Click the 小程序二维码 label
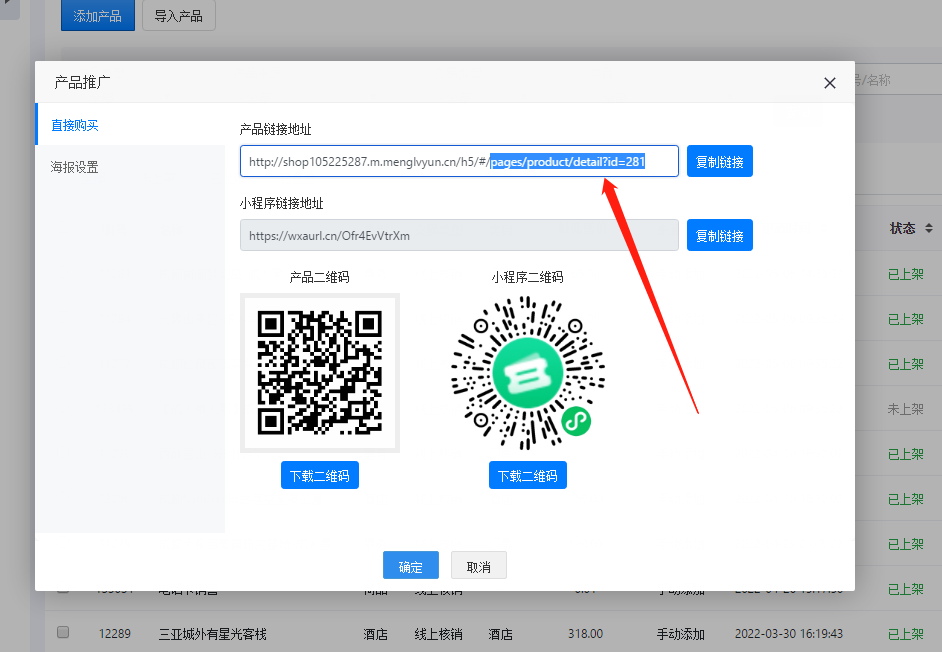942x652 pixels. click(x=527, y=277)
